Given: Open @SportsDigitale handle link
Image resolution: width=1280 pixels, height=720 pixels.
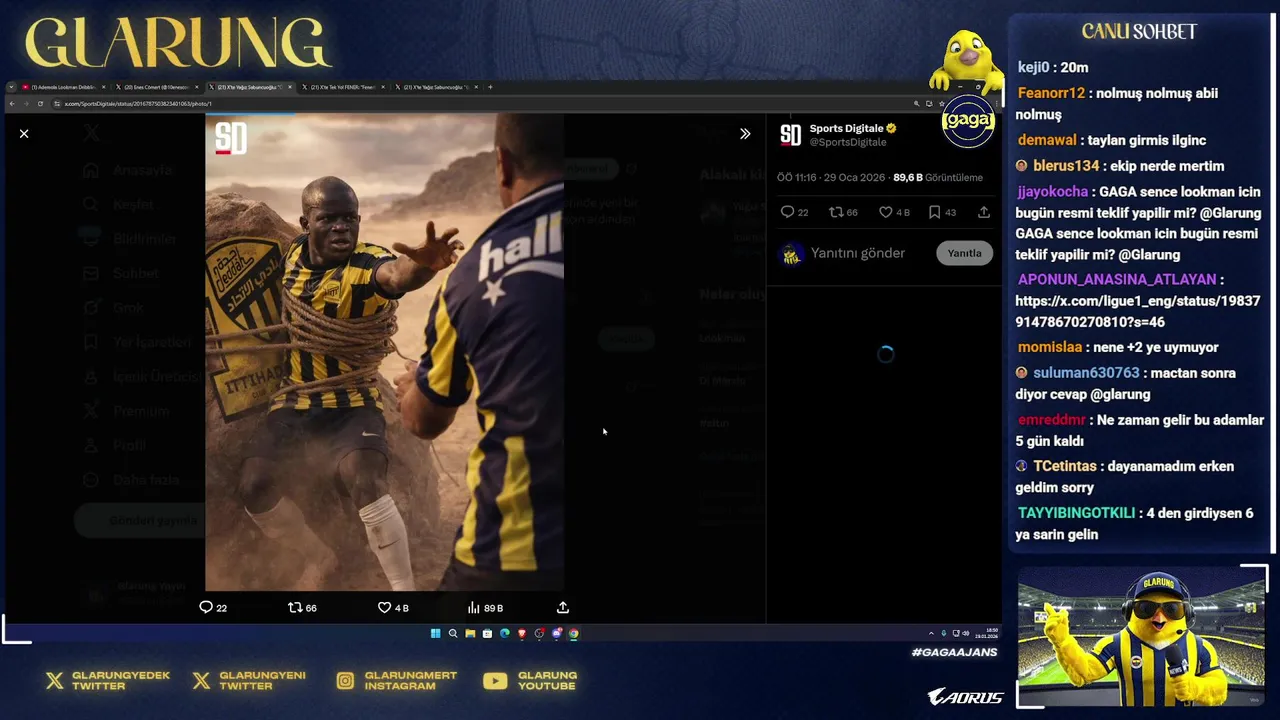Looking at the screenshot, I should (x=848, y=142).
